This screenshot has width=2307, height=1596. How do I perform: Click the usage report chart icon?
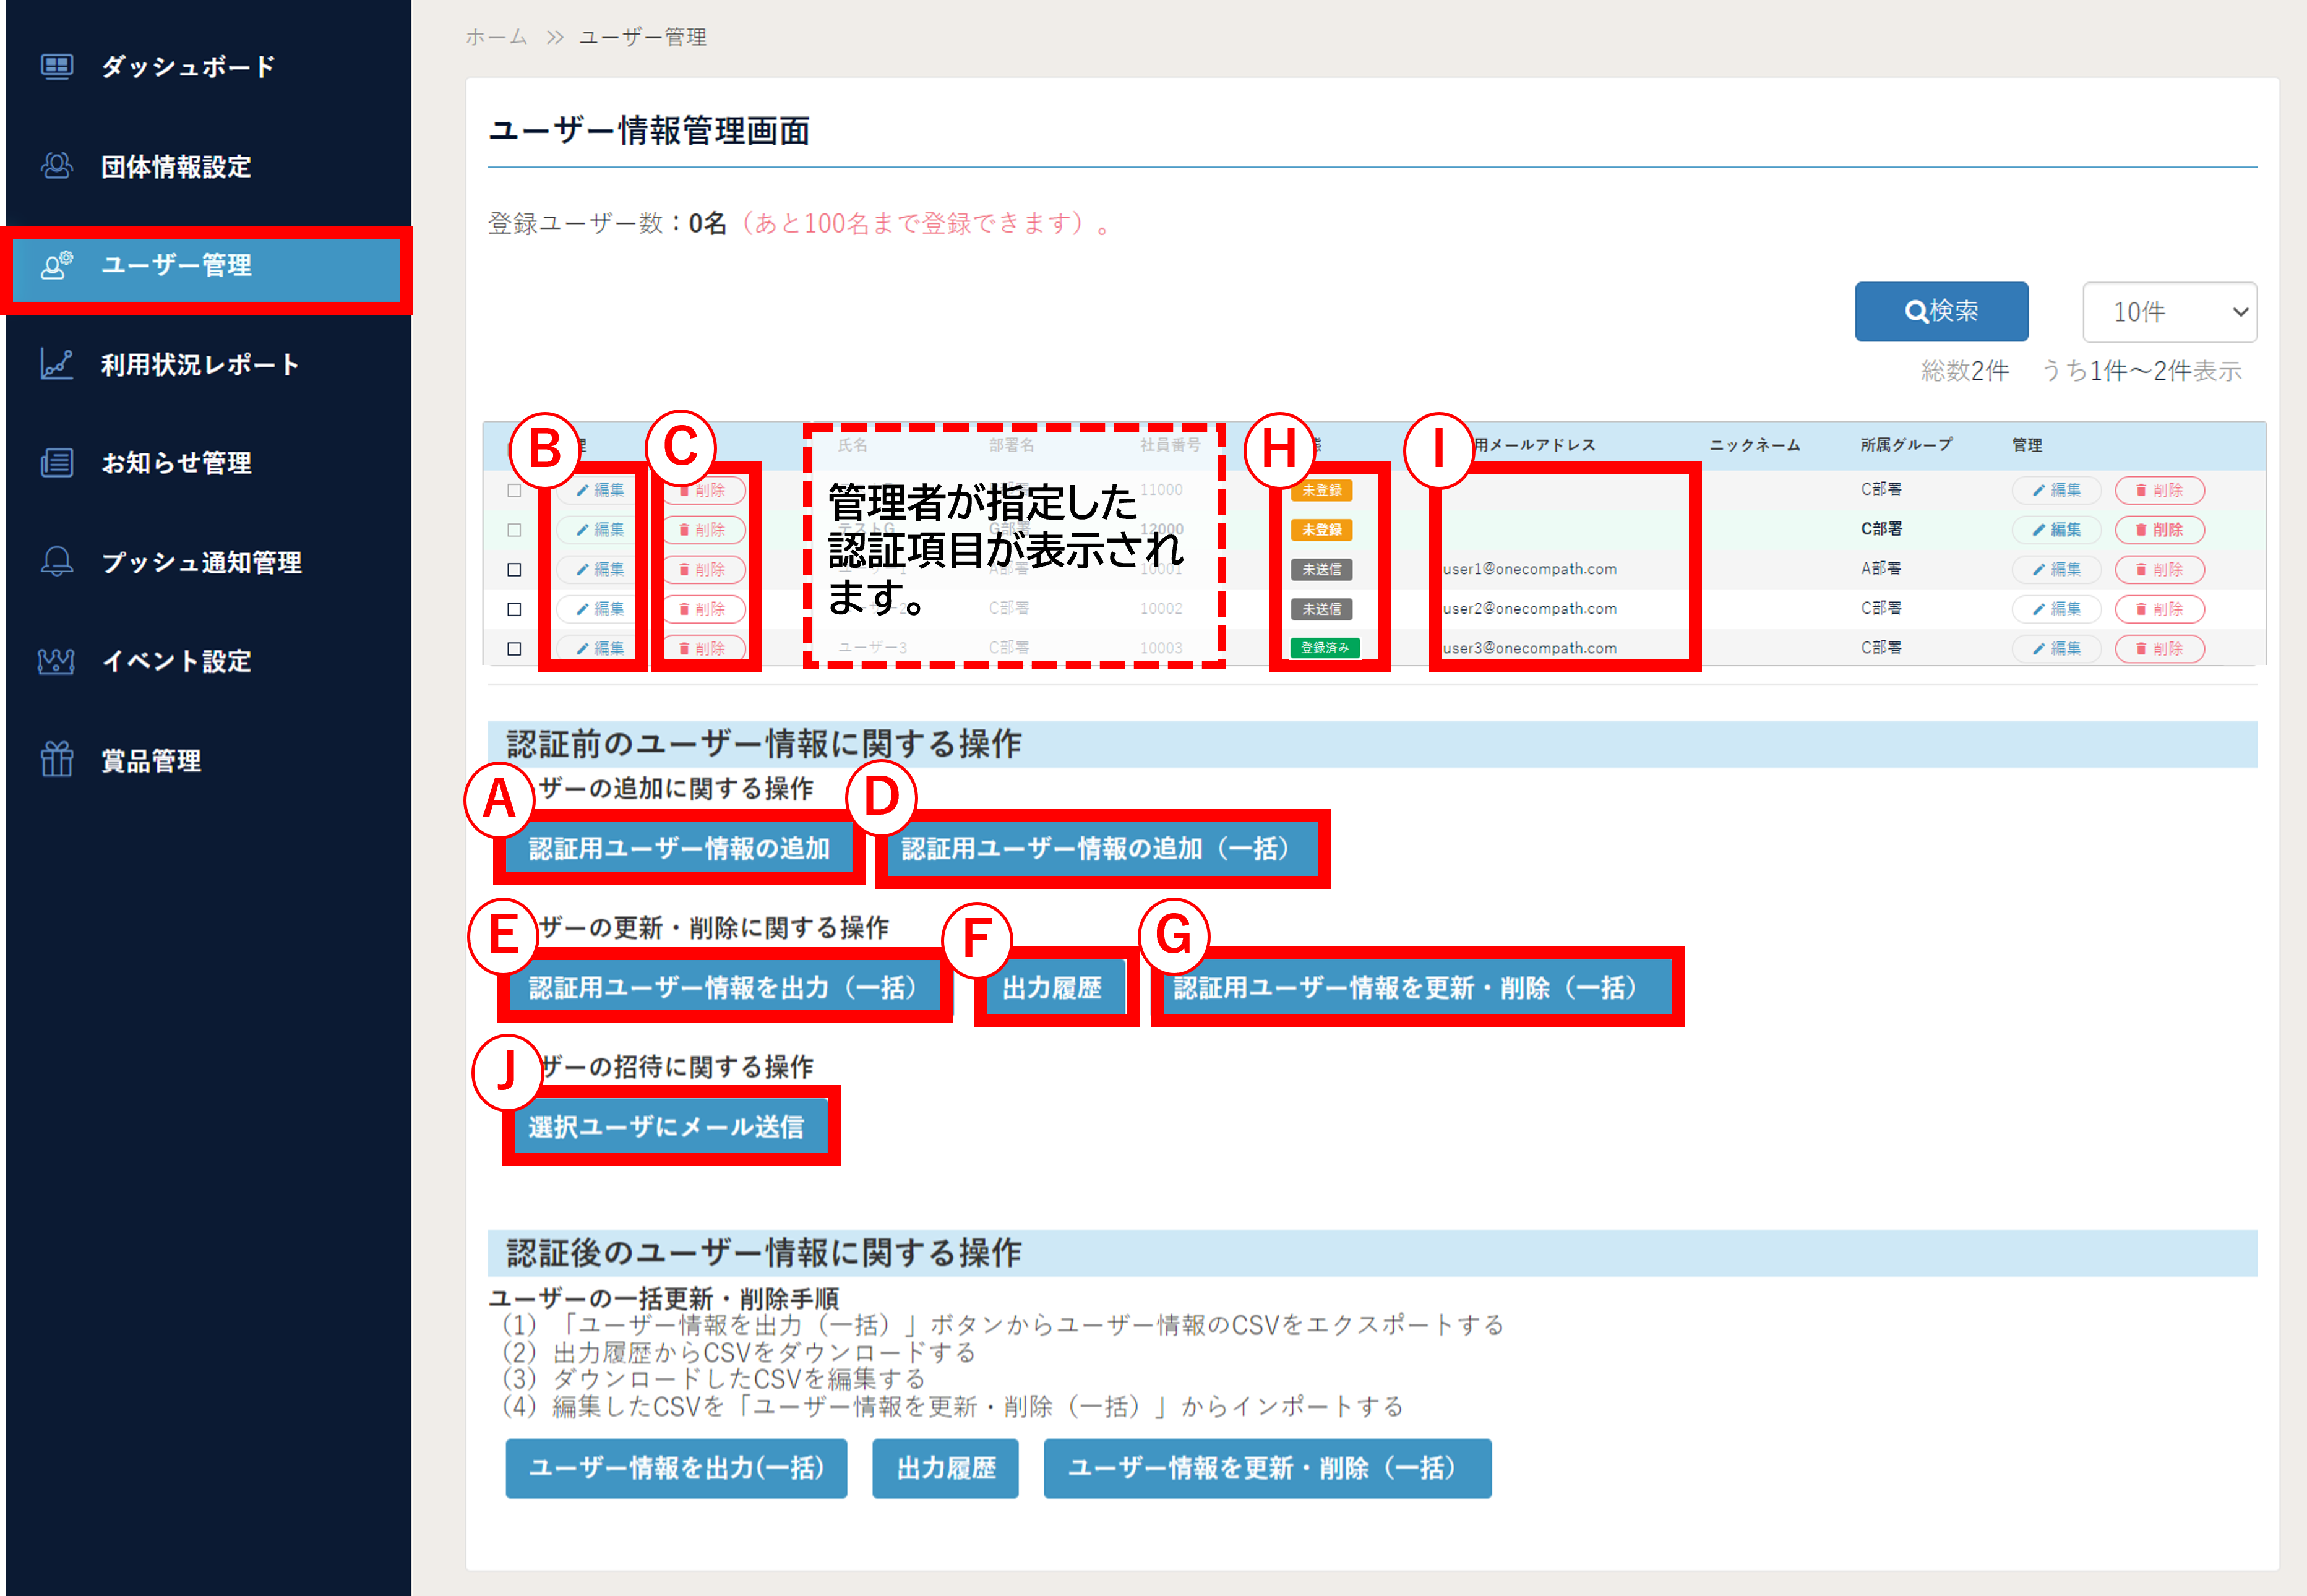click(56, 364)
